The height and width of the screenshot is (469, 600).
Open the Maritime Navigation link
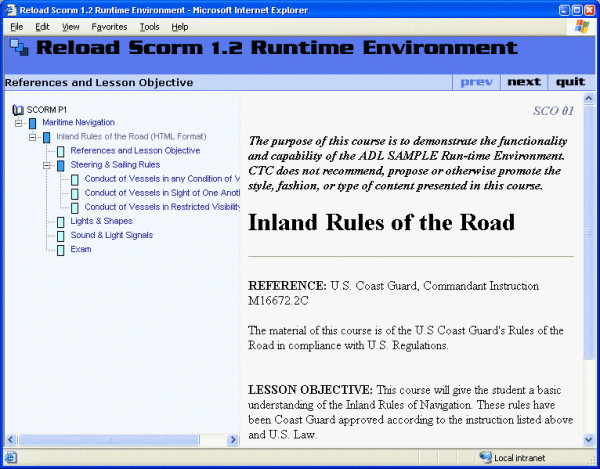[78, 122]
